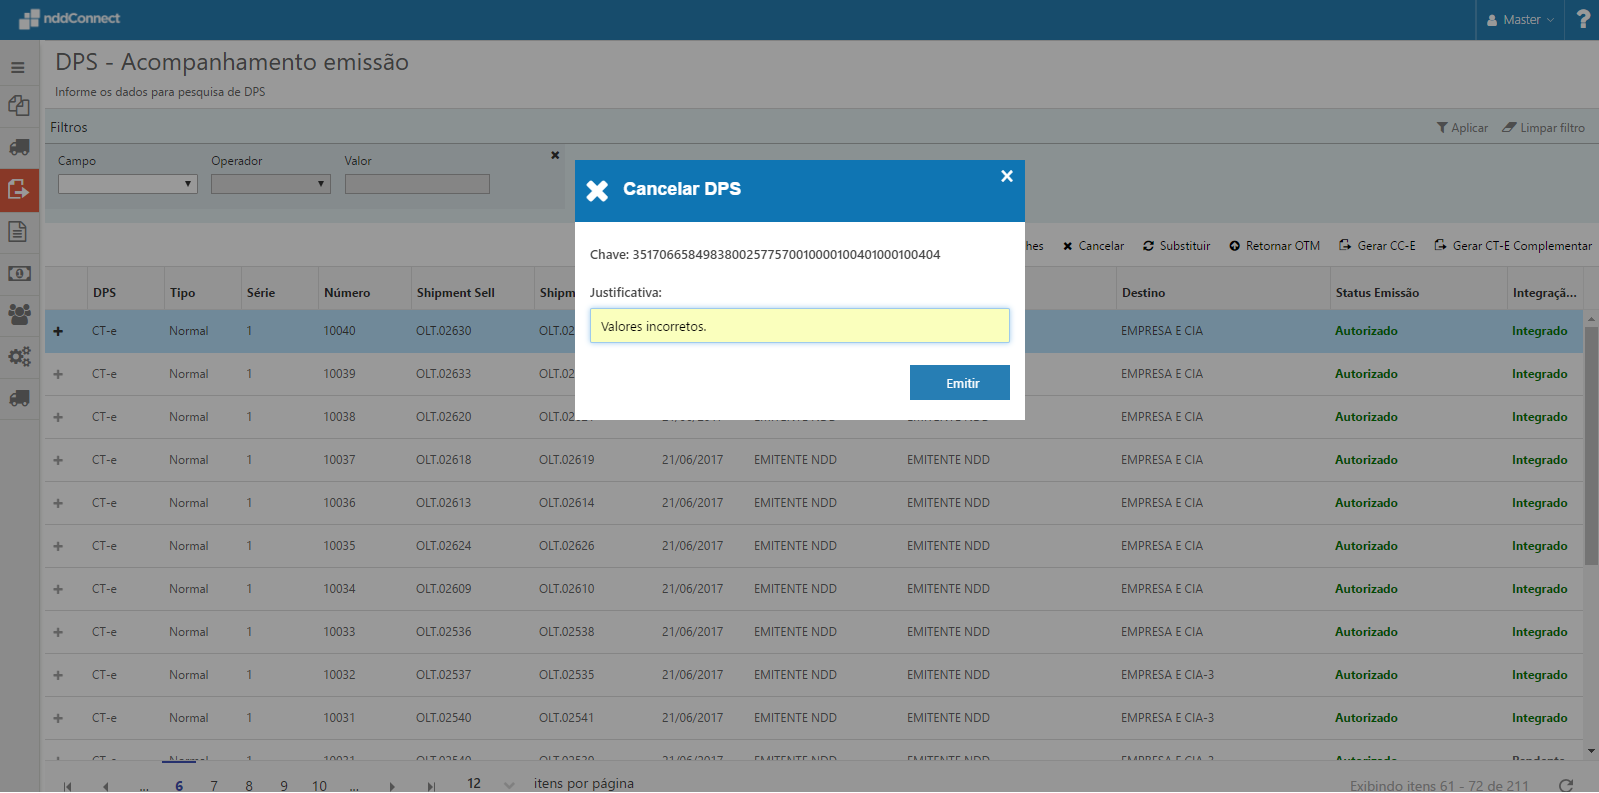Open the settings gears sidebar icon
1599x793 pixels.
pyautogui.click(x=19, y=356)
